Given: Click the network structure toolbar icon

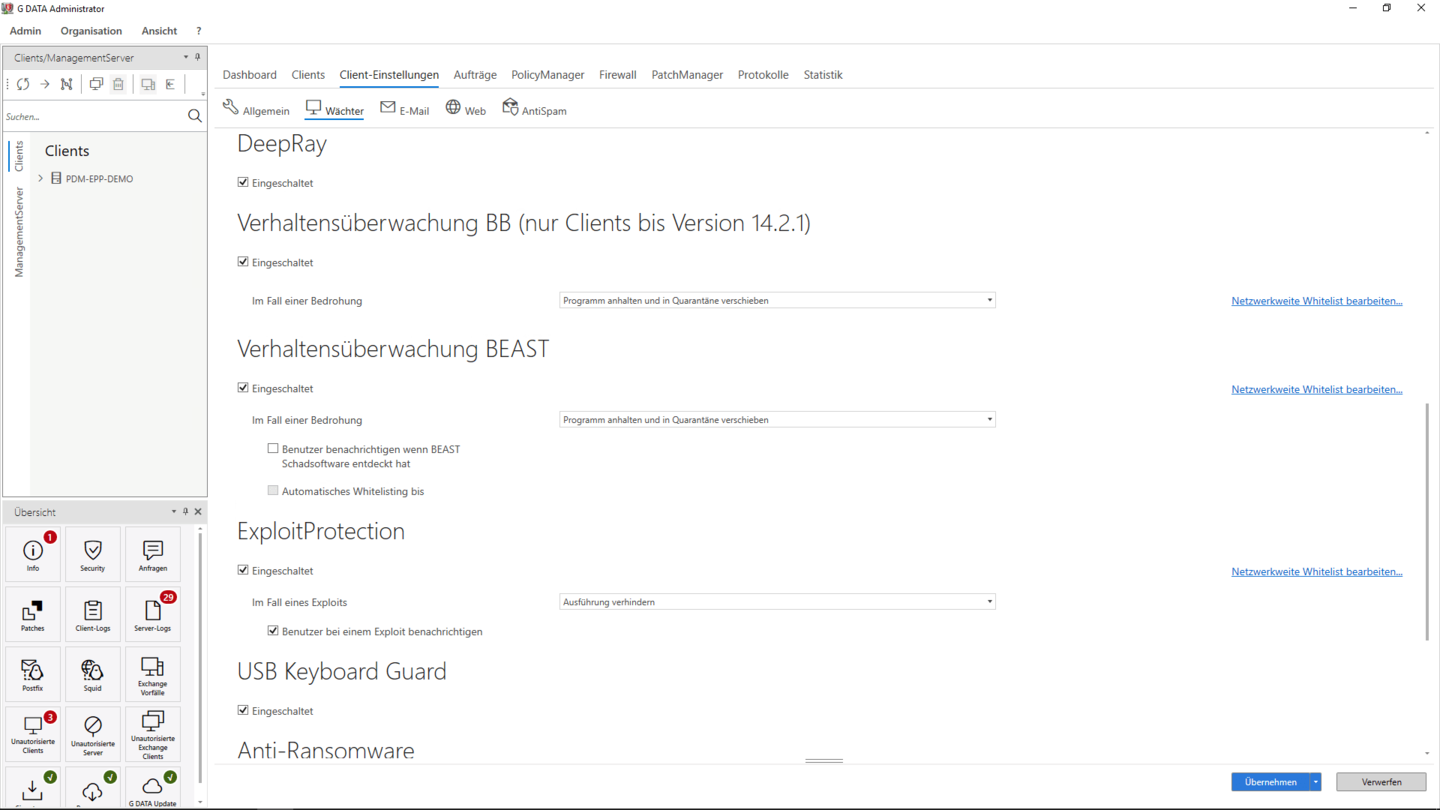Looking at the screenshot, I should click(x=67, y=84).
